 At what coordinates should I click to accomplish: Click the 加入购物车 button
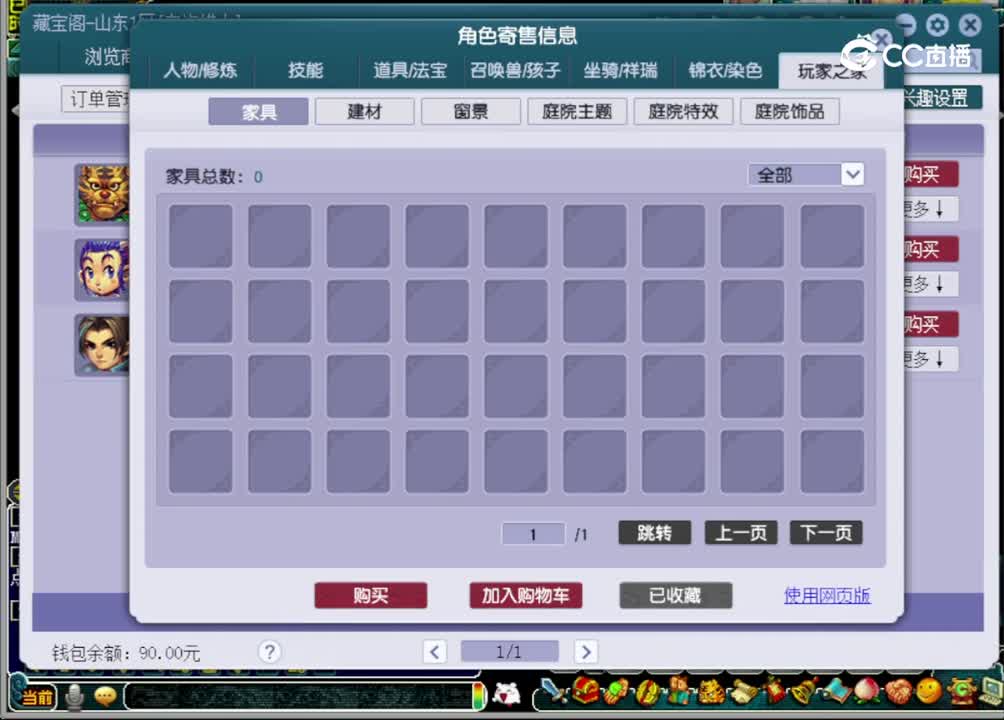click(x=525, y=595)
